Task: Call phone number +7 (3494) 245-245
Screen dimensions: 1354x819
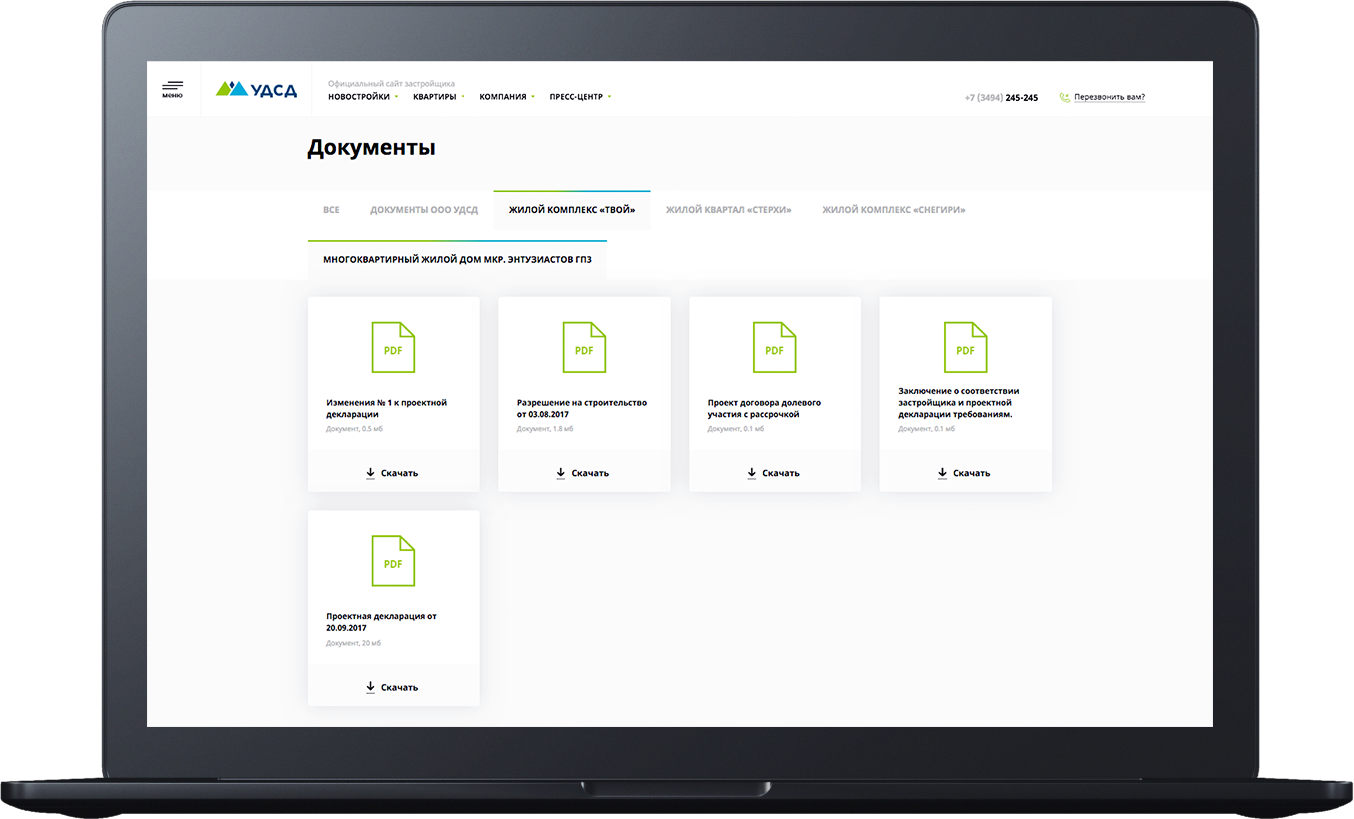Action: pyautogui.click(x=1001, y=98)
